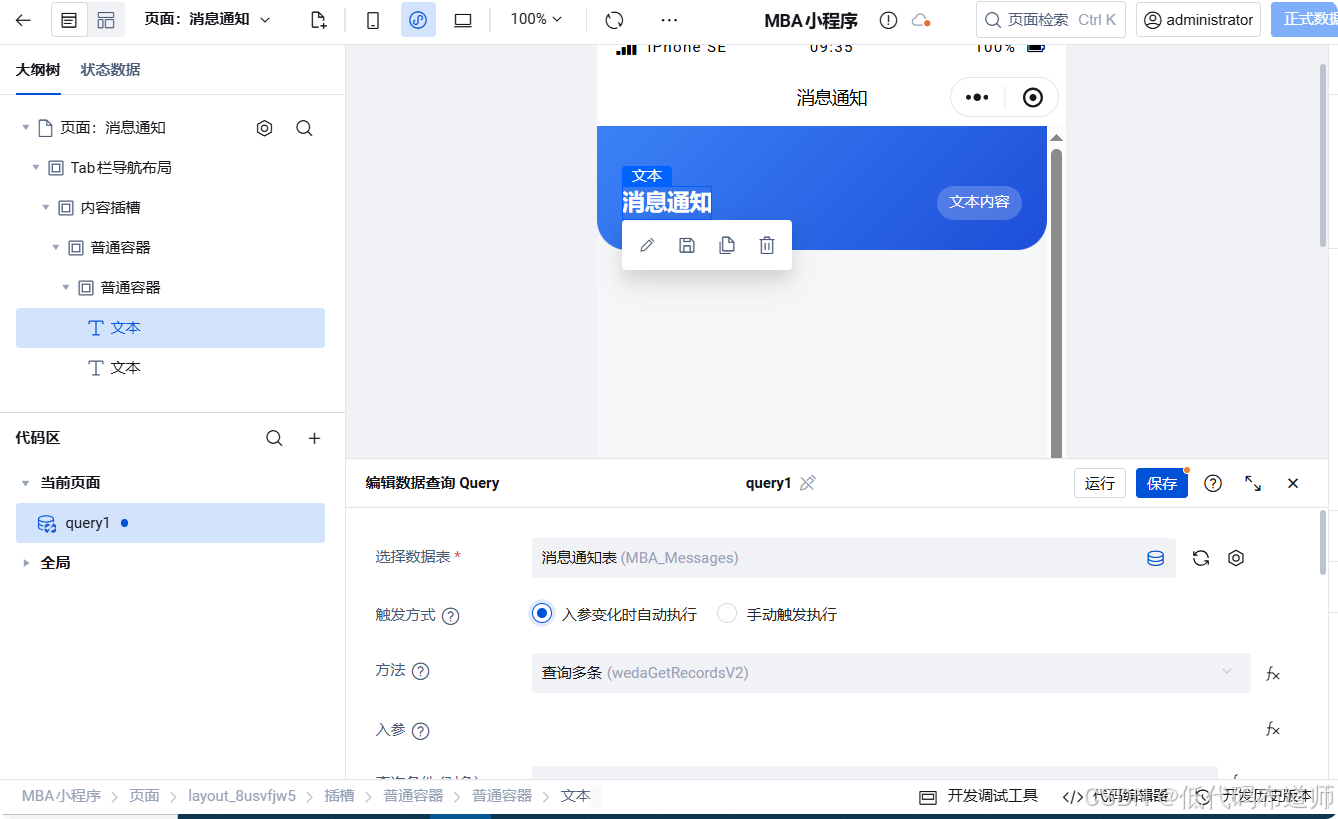The image size is (1338, 819).
Task: Click the cloud status icon
Action: (921, 20)
